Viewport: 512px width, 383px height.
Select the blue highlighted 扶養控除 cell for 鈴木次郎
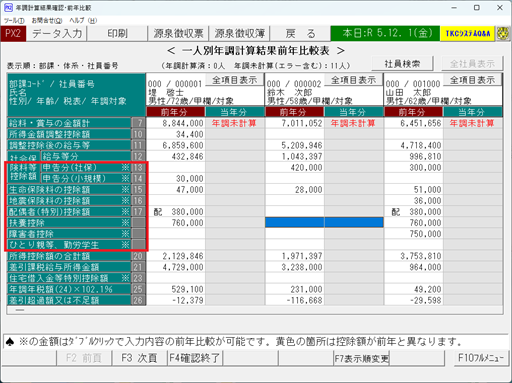tap(324, 222)
